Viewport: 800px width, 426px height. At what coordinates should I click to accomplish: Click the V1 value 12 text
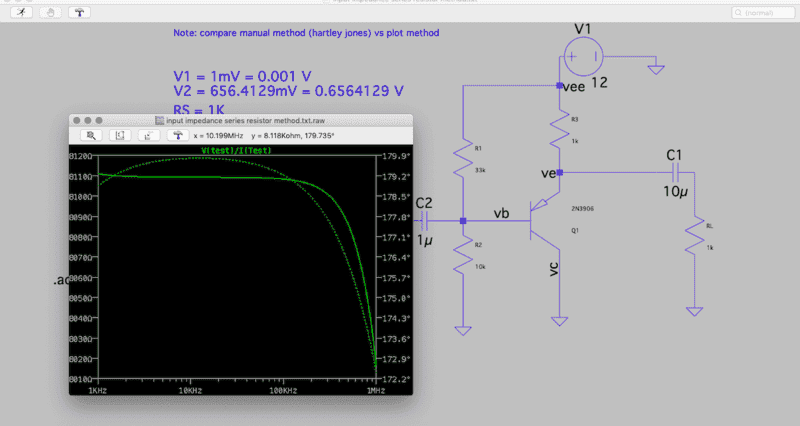coord(599,83)
